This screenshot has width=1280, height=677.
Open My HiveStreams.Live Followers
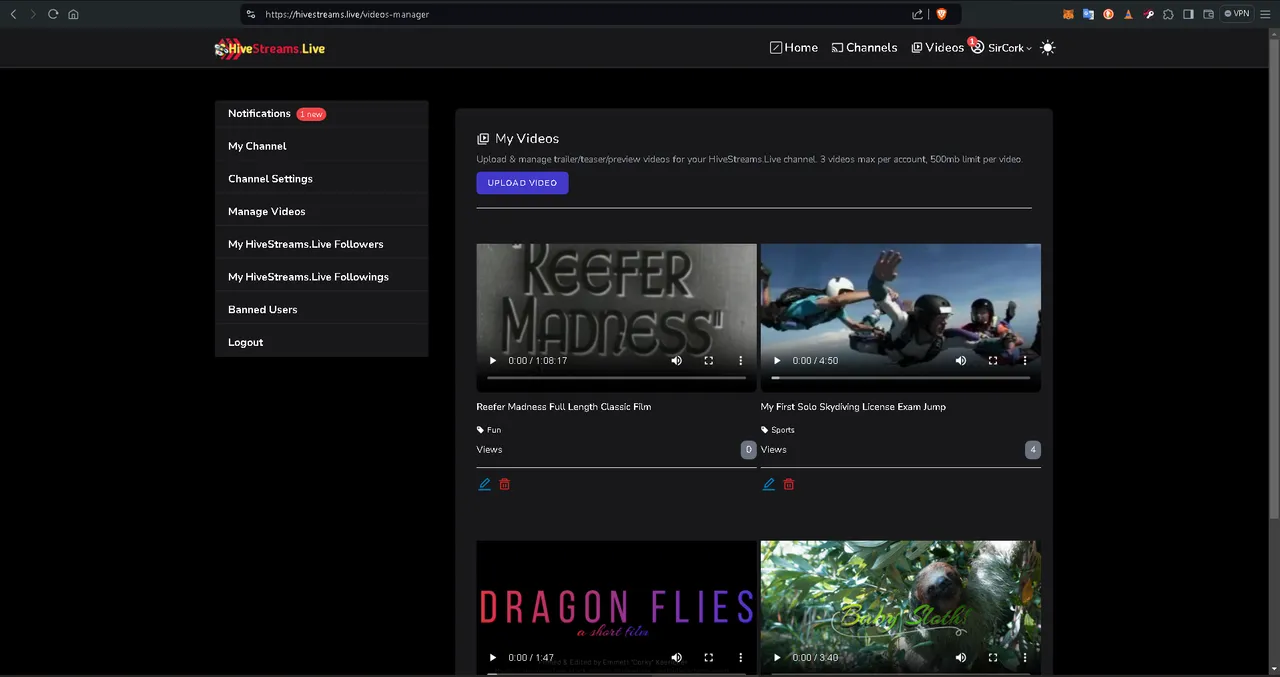point(321,244)
